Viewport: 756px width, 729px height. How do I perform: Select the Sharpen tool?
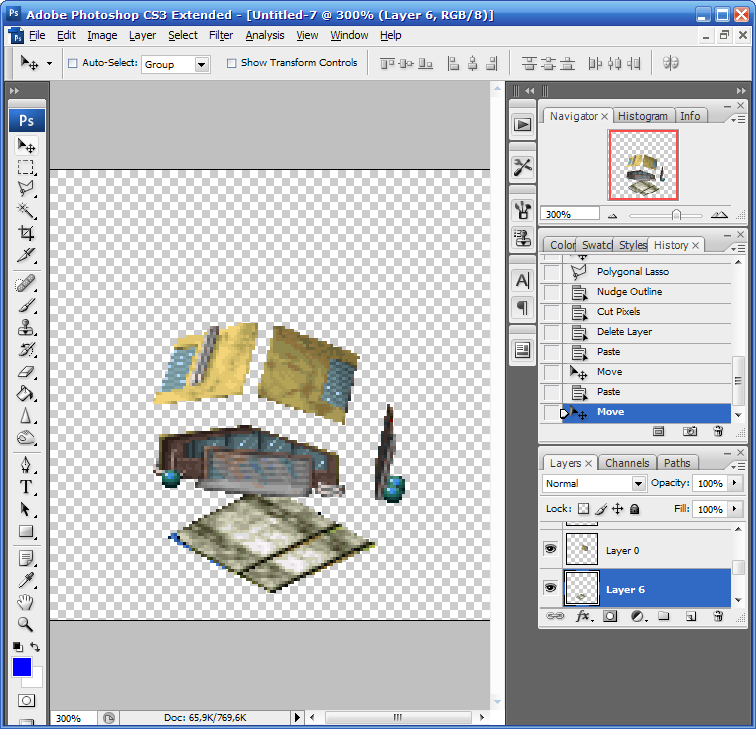tap(26, 416)
